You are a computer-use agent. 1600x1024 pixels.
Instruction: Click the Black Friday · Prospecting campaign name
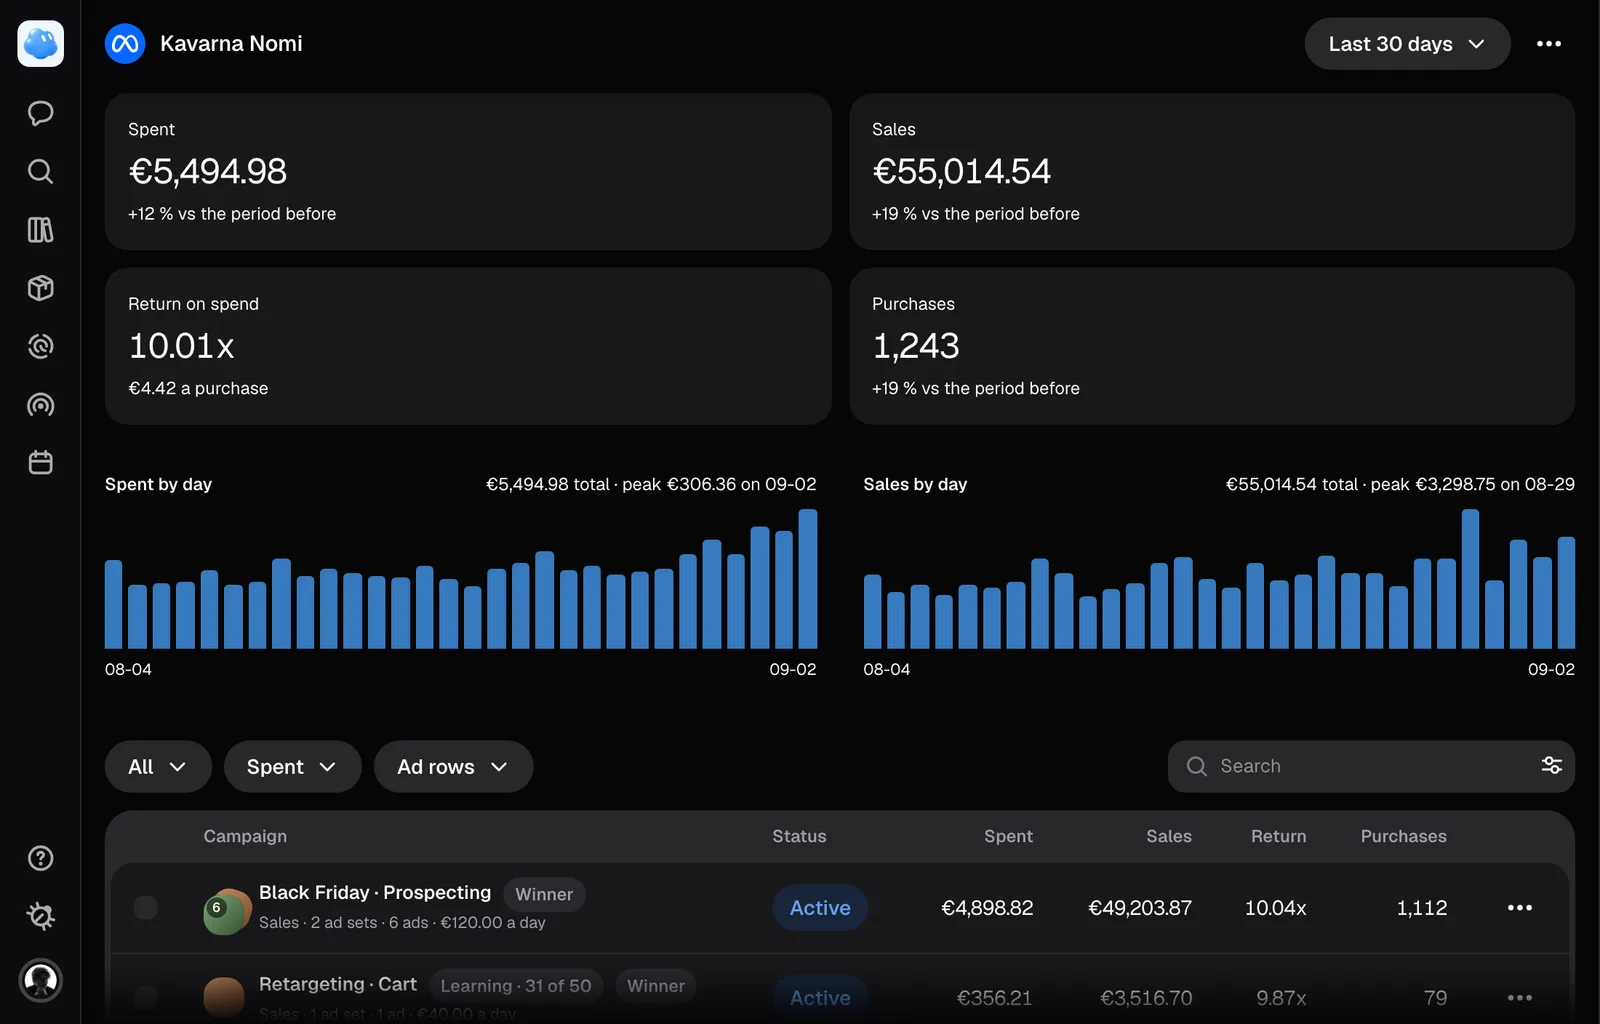[375, 892]
